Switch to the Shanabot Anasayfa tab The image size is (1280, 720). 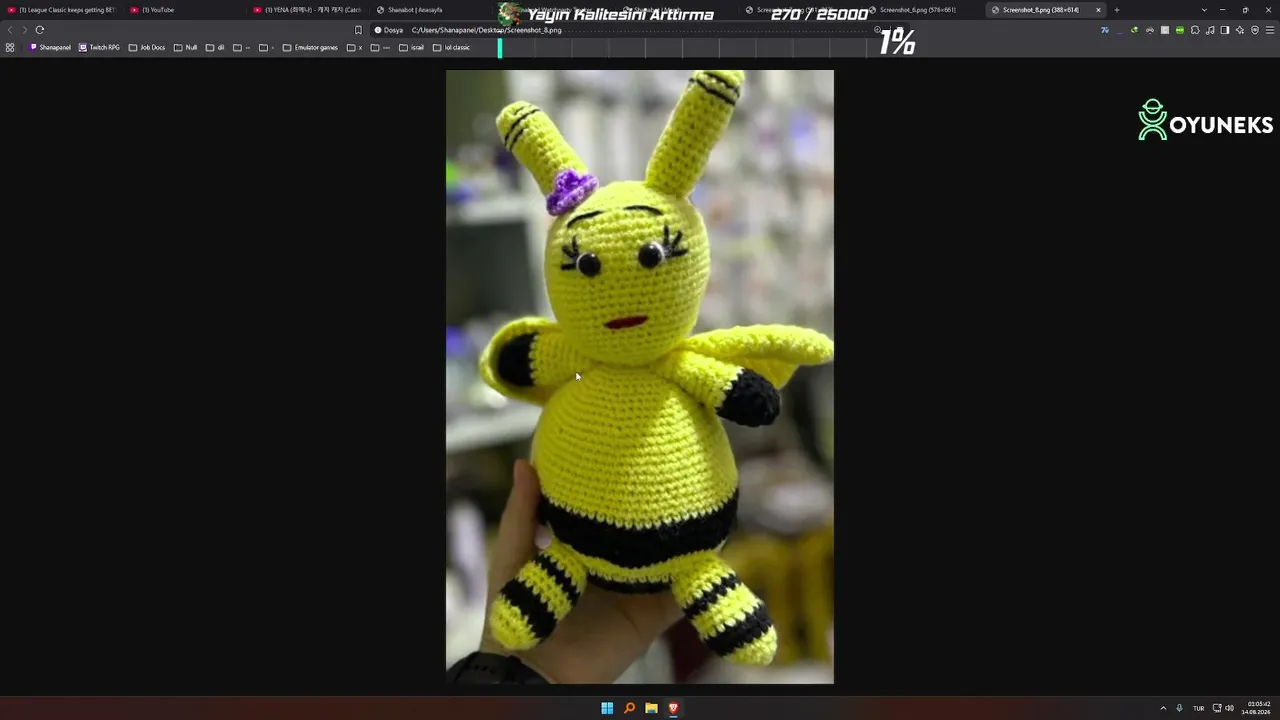point(431,10)
